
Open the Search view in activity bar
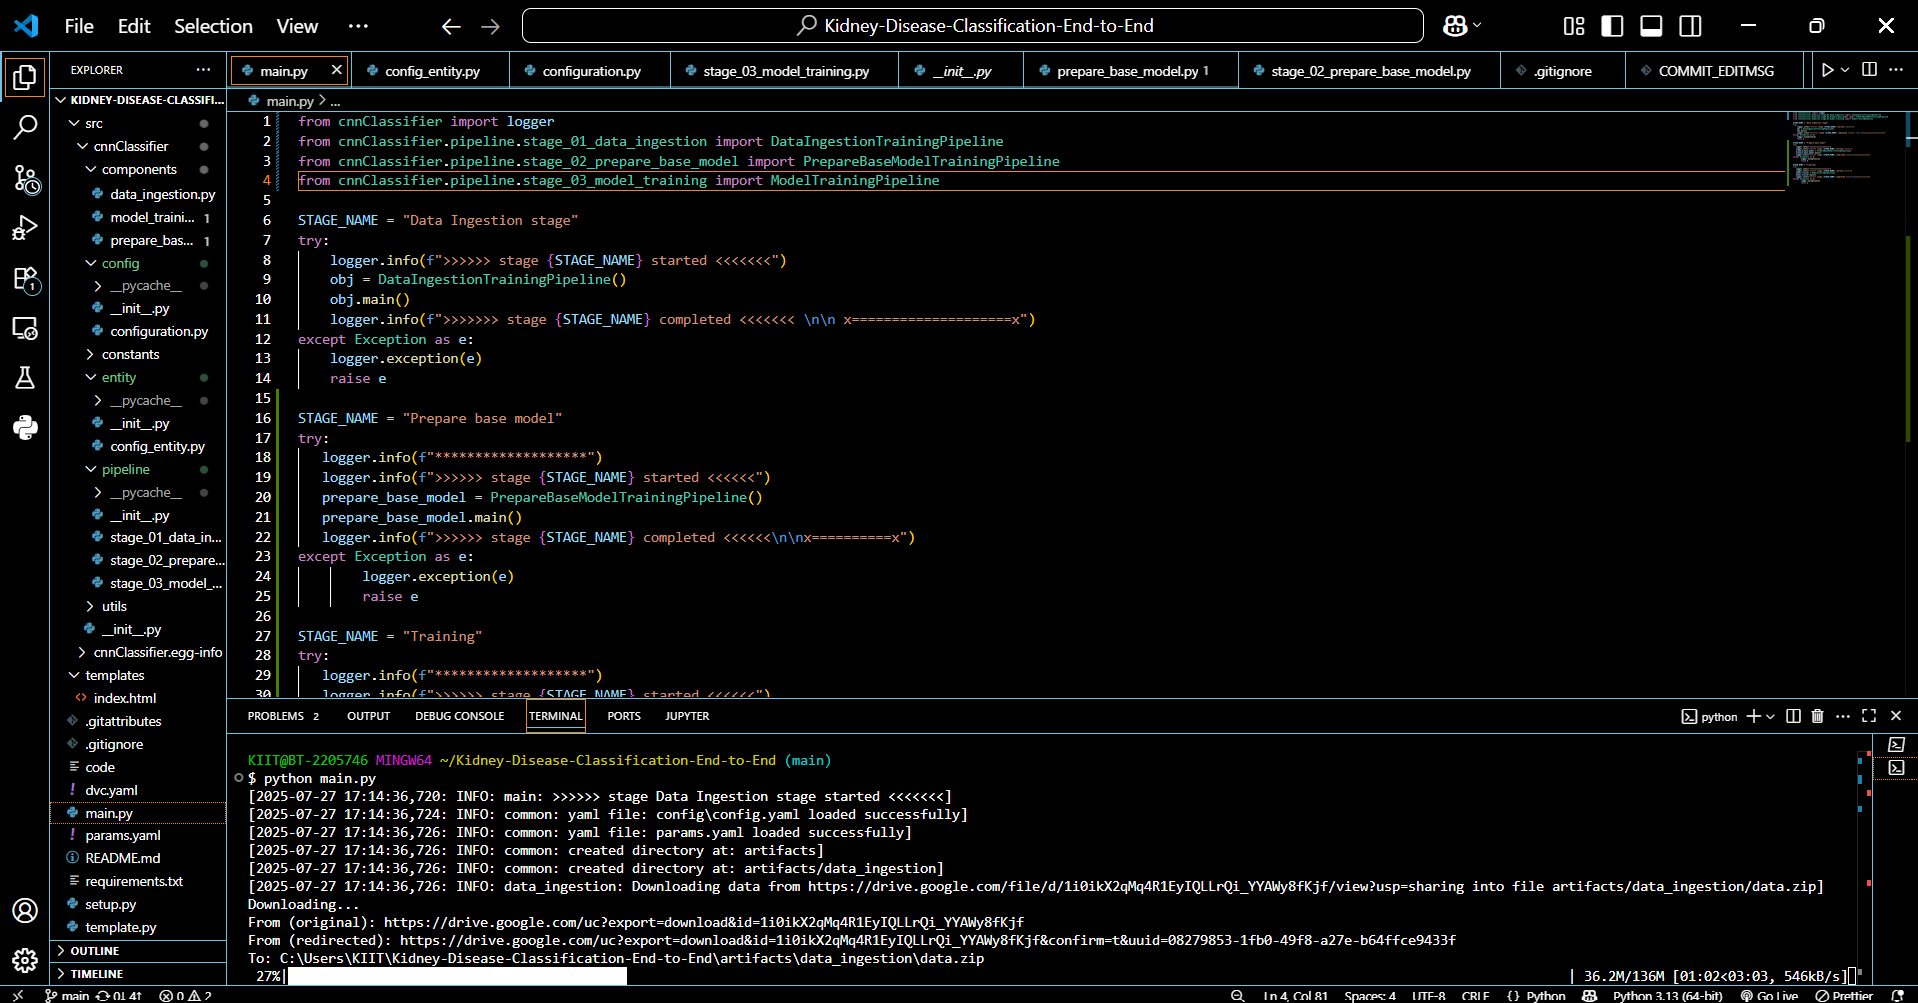pos(25,127)
